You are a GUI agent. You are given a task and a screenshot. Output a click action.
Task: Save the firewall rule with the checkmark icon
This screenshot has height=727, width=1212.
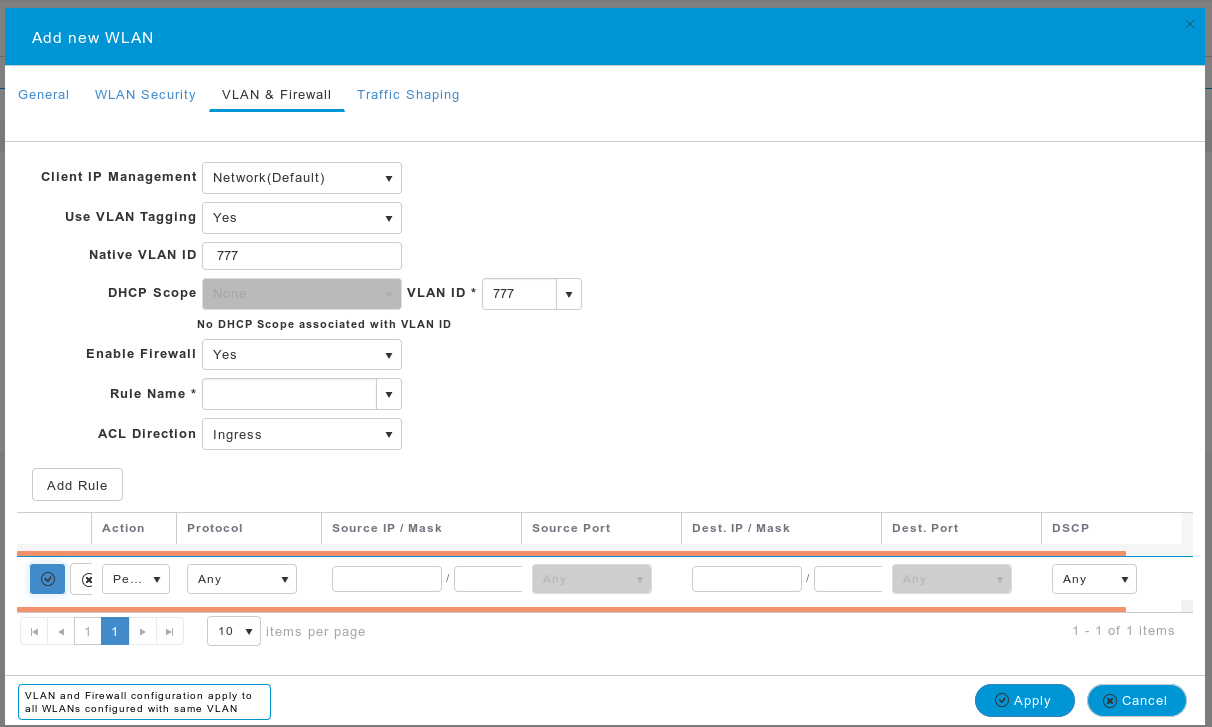tap(46, 578)
